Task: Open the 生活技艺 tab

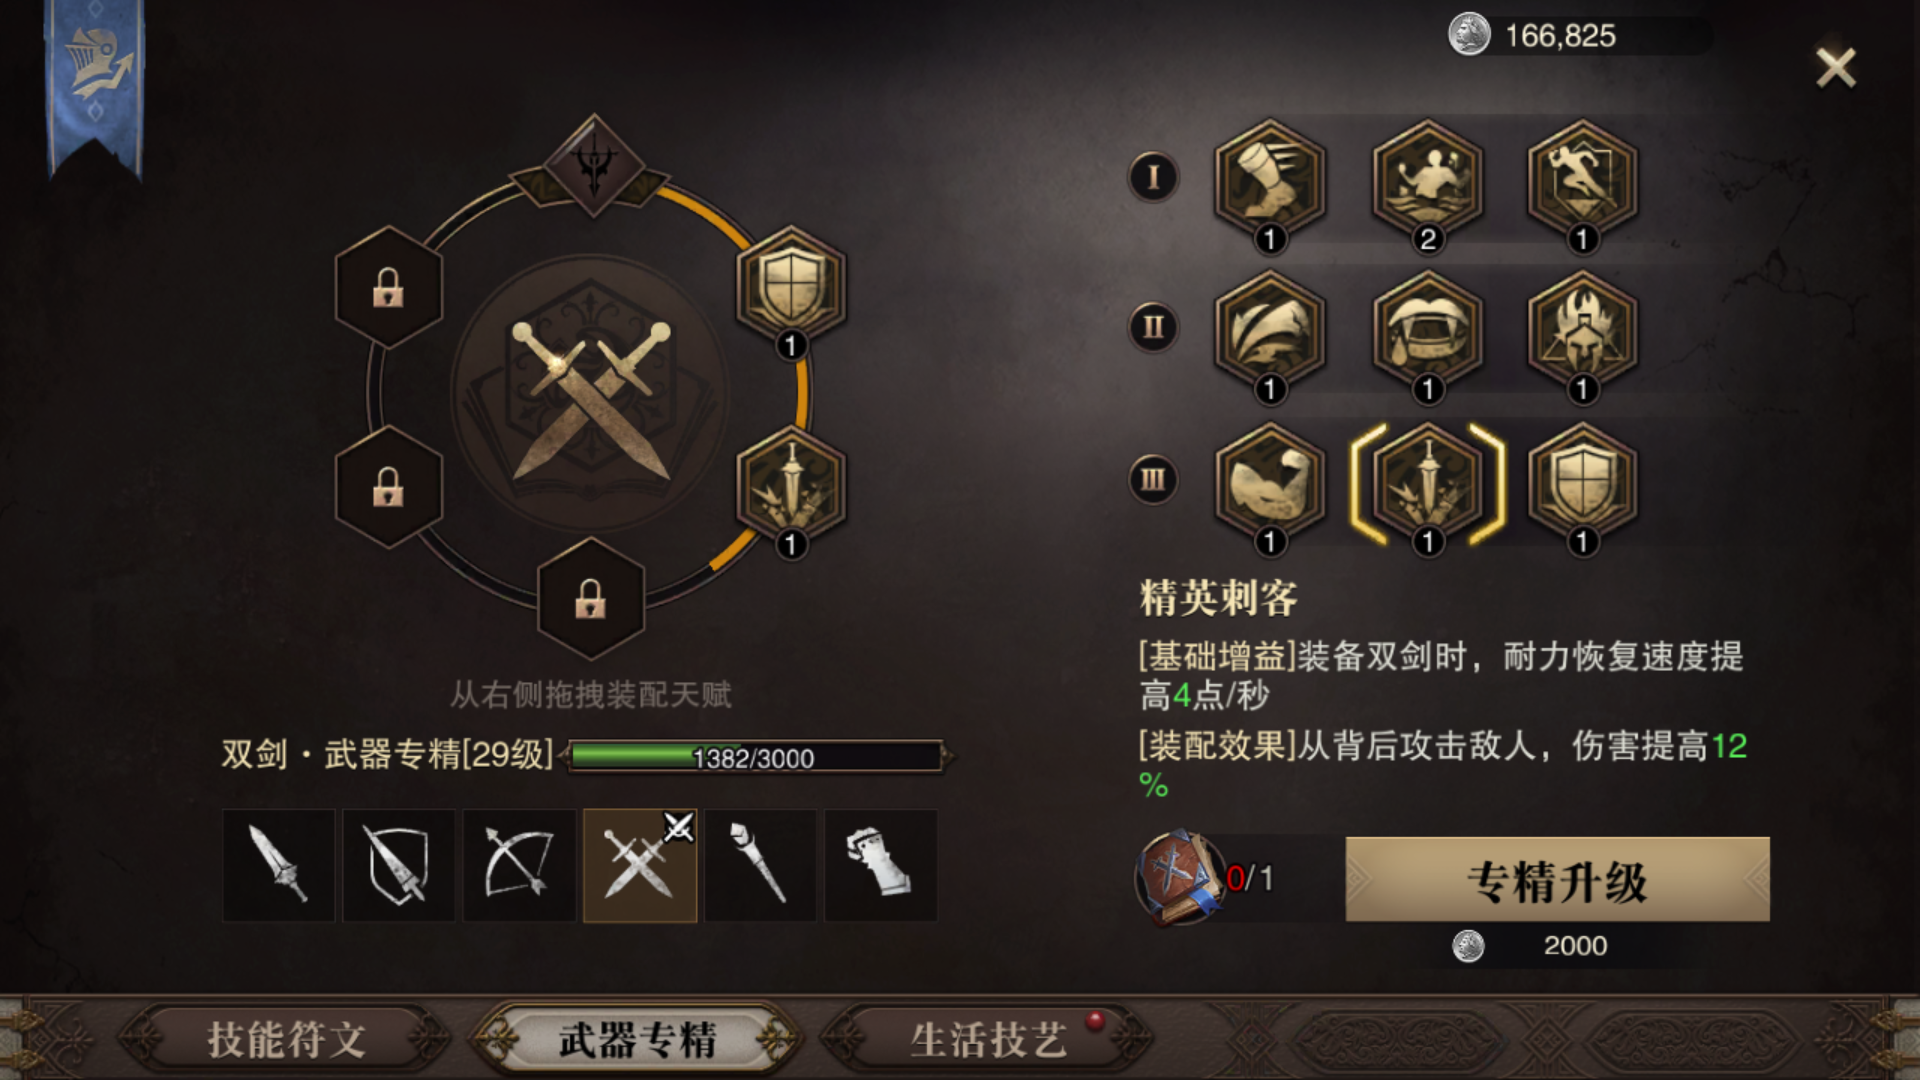Action: coord(988,1040)
